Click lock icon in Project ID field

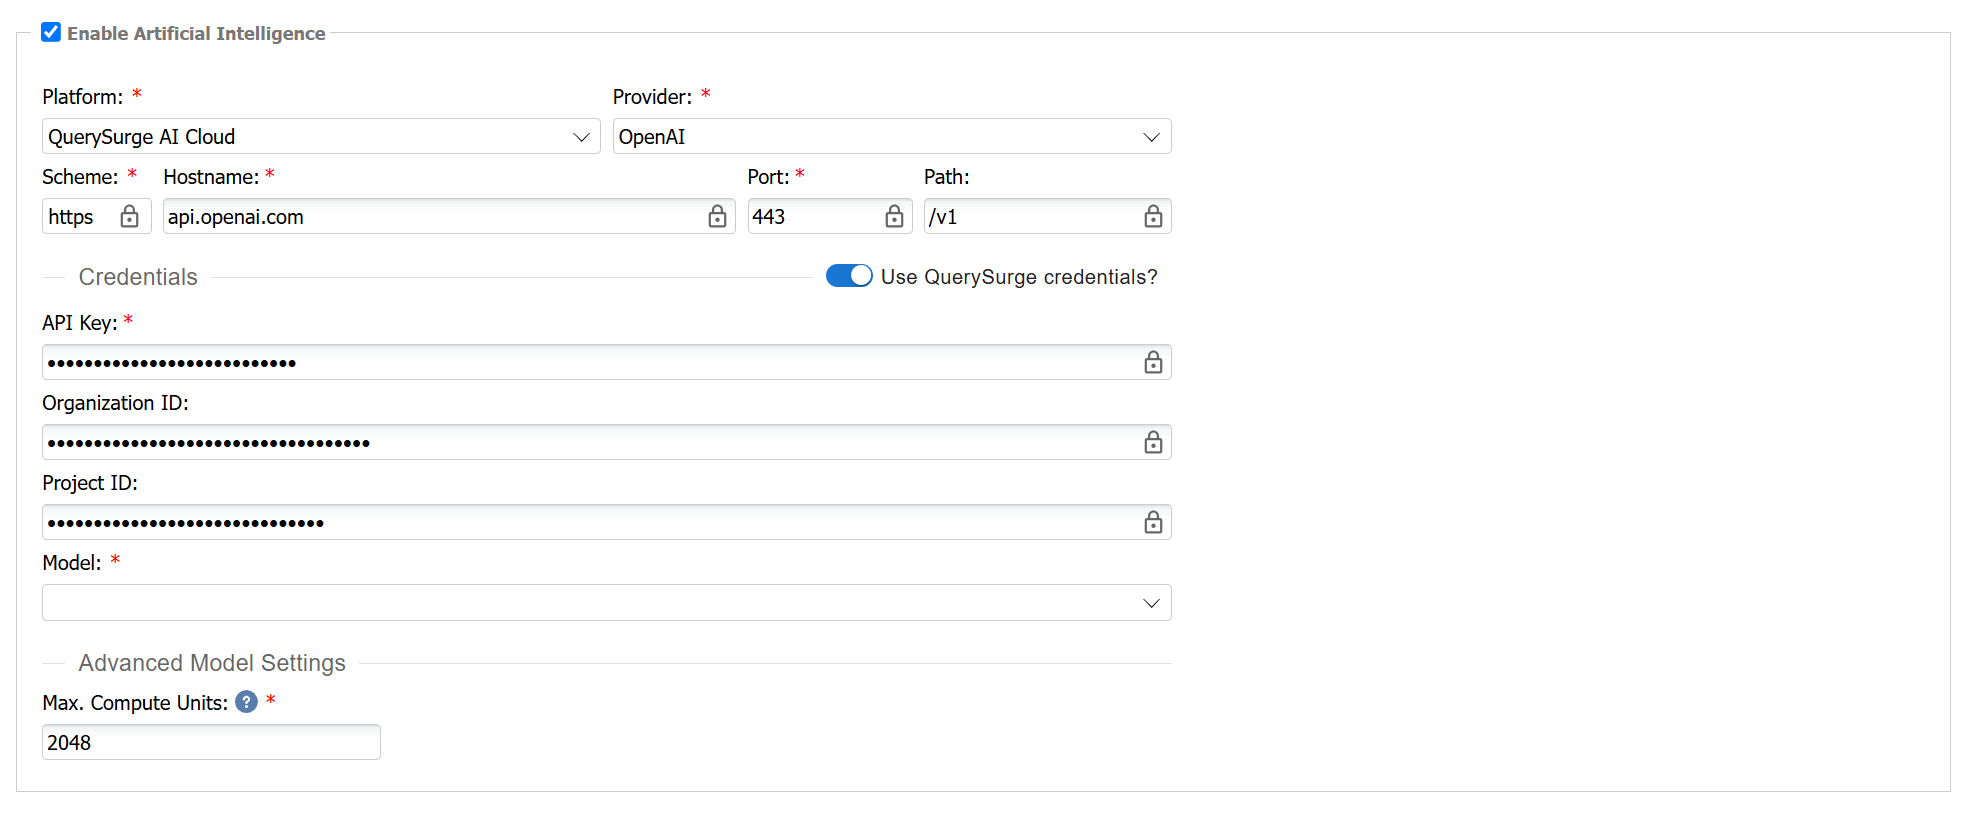tap(1153, 522)
